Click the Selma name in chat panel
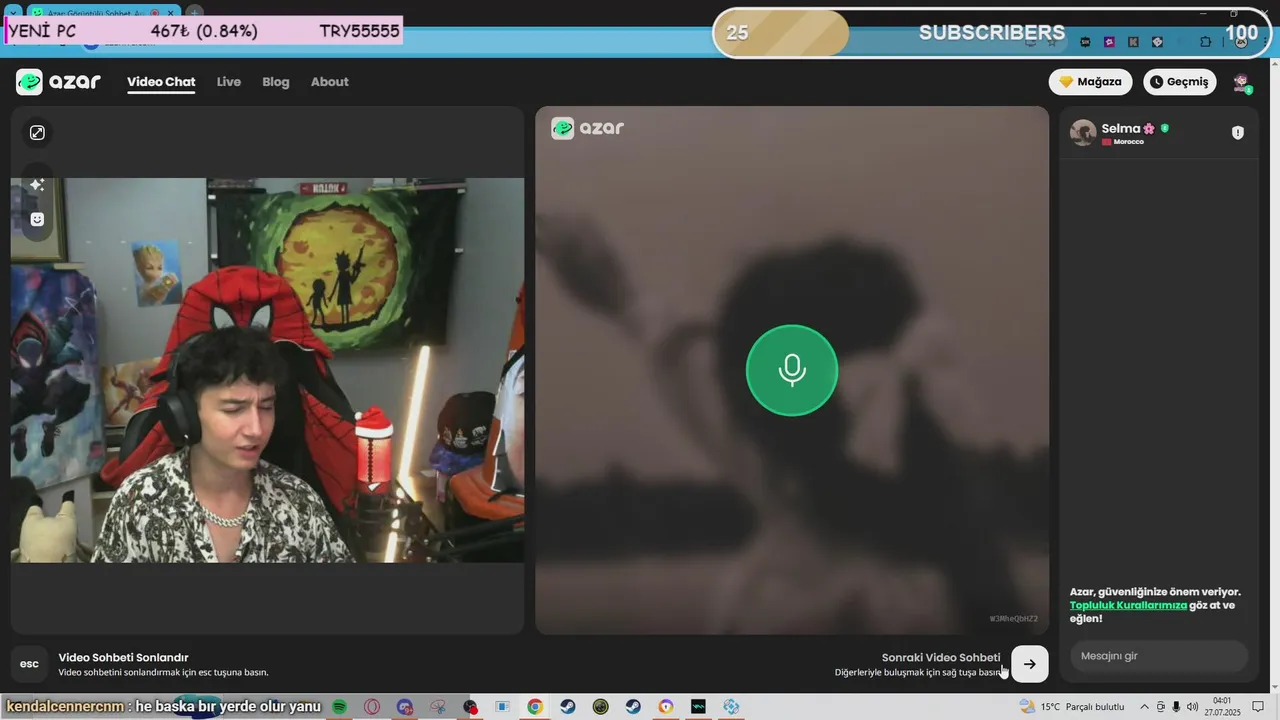Viewport: 1280px width, 720px height. 1121,128
